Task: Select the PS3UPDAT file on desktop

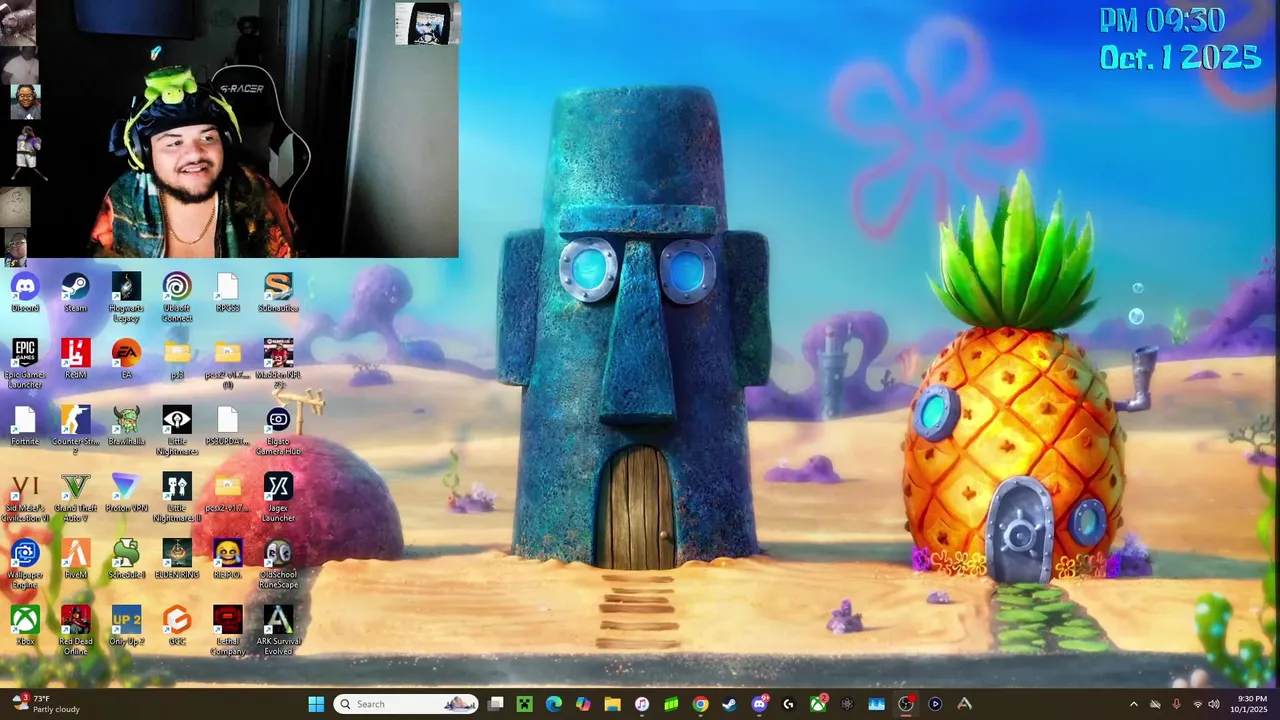Action: [x=228, y=426]
